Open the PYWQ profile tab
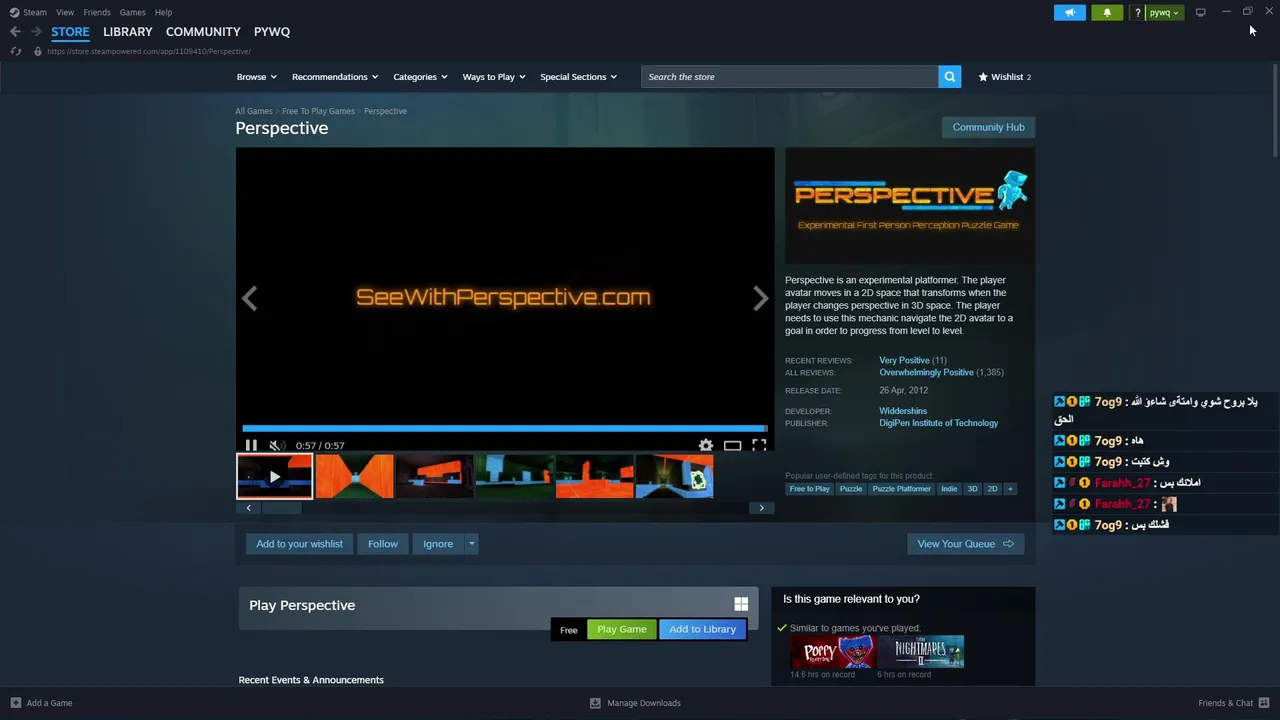The height and width of the screenshot is (720, 1280). [272, 32]
